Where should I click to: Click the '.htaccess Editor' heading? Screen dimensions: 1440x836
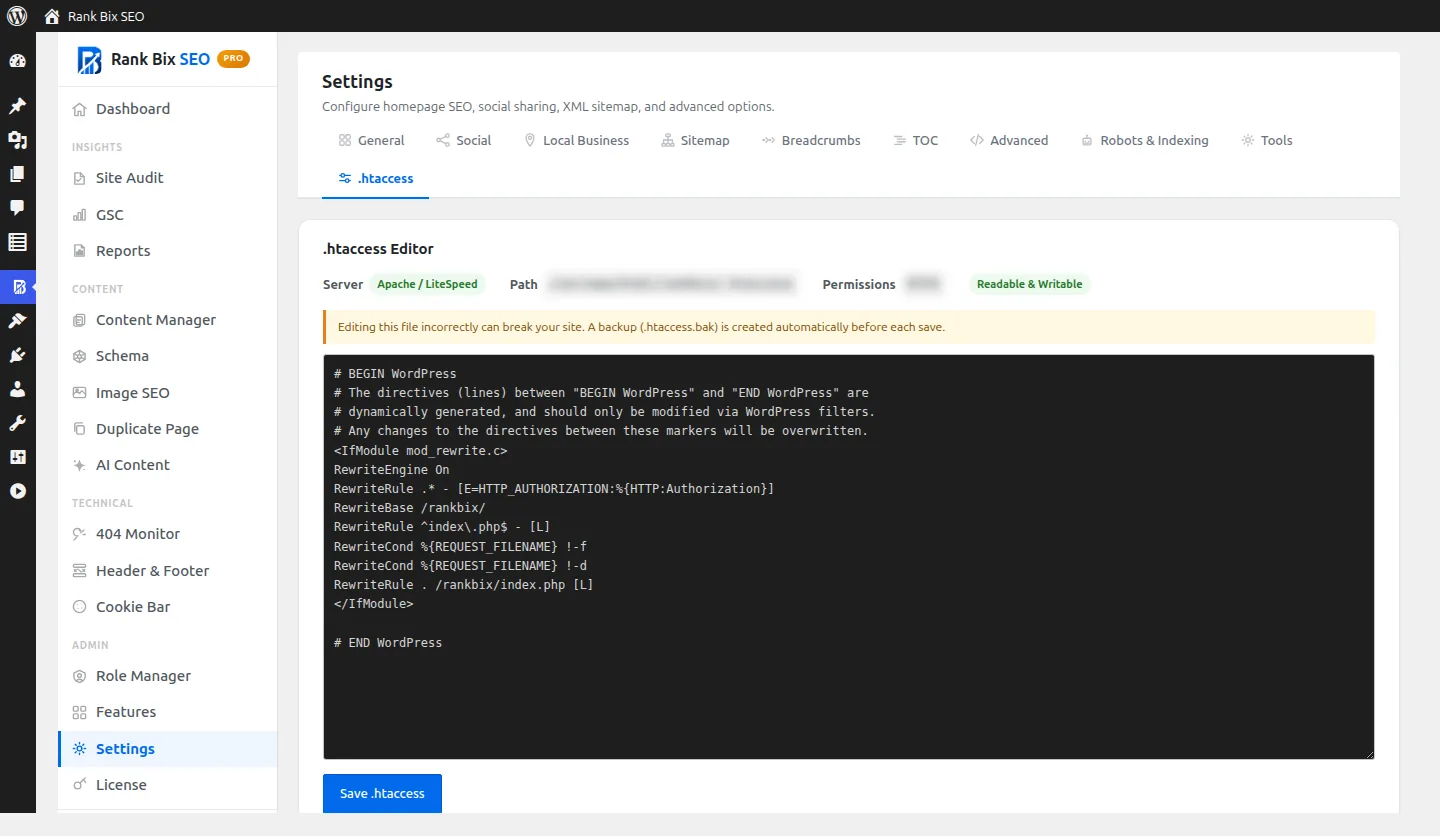[378, 249]
